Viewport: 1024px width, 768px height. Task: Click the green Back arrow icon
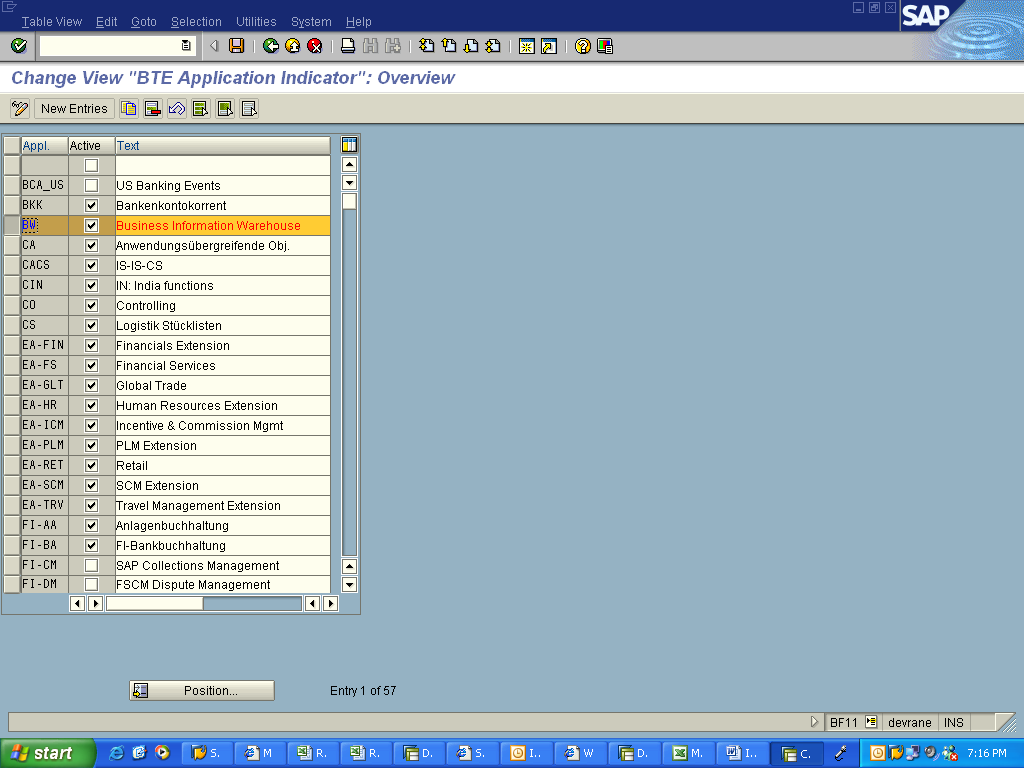coord(270,46)
